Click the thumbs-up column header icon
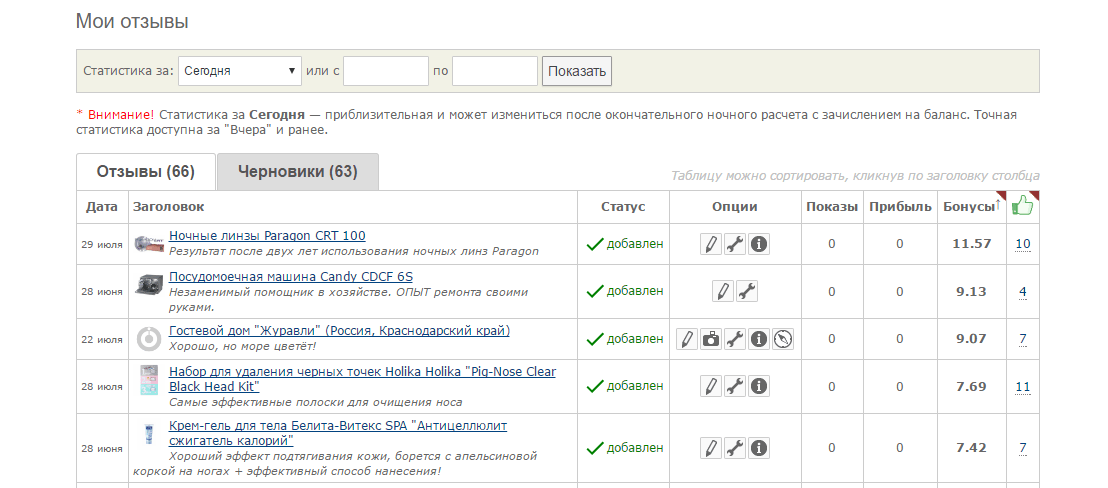The height and width of the screenshot is (488, 1108). (x=1022, y=206)
